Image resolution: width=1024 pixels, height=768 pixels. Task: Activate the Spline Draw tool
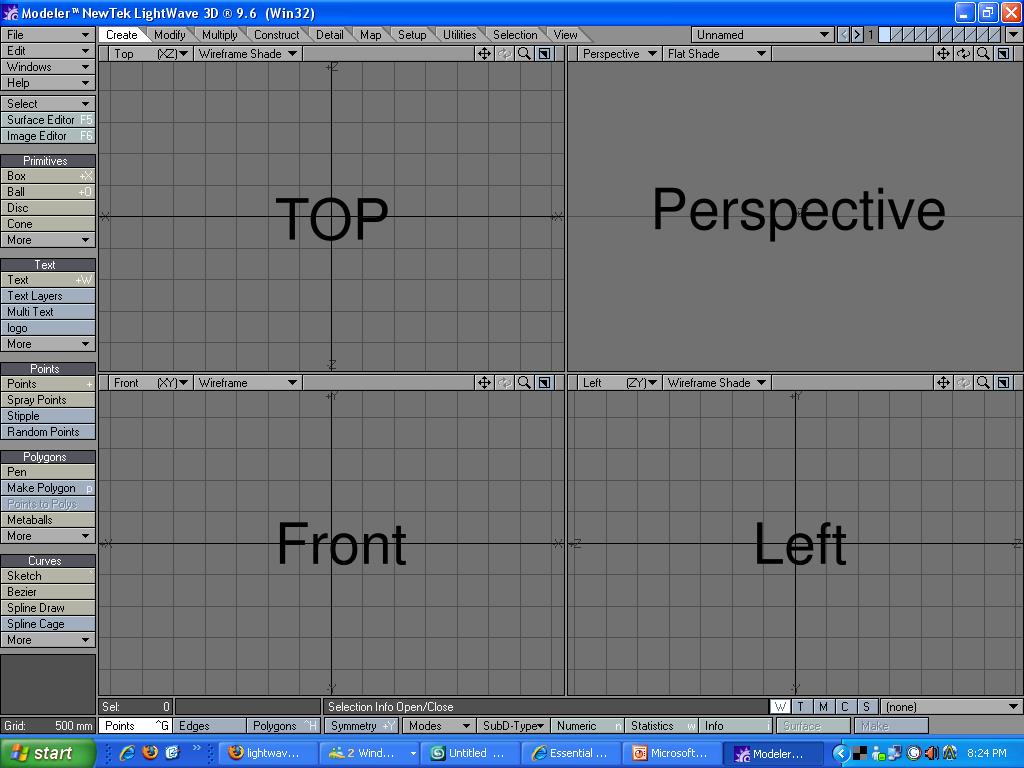(x=48, y=607)
